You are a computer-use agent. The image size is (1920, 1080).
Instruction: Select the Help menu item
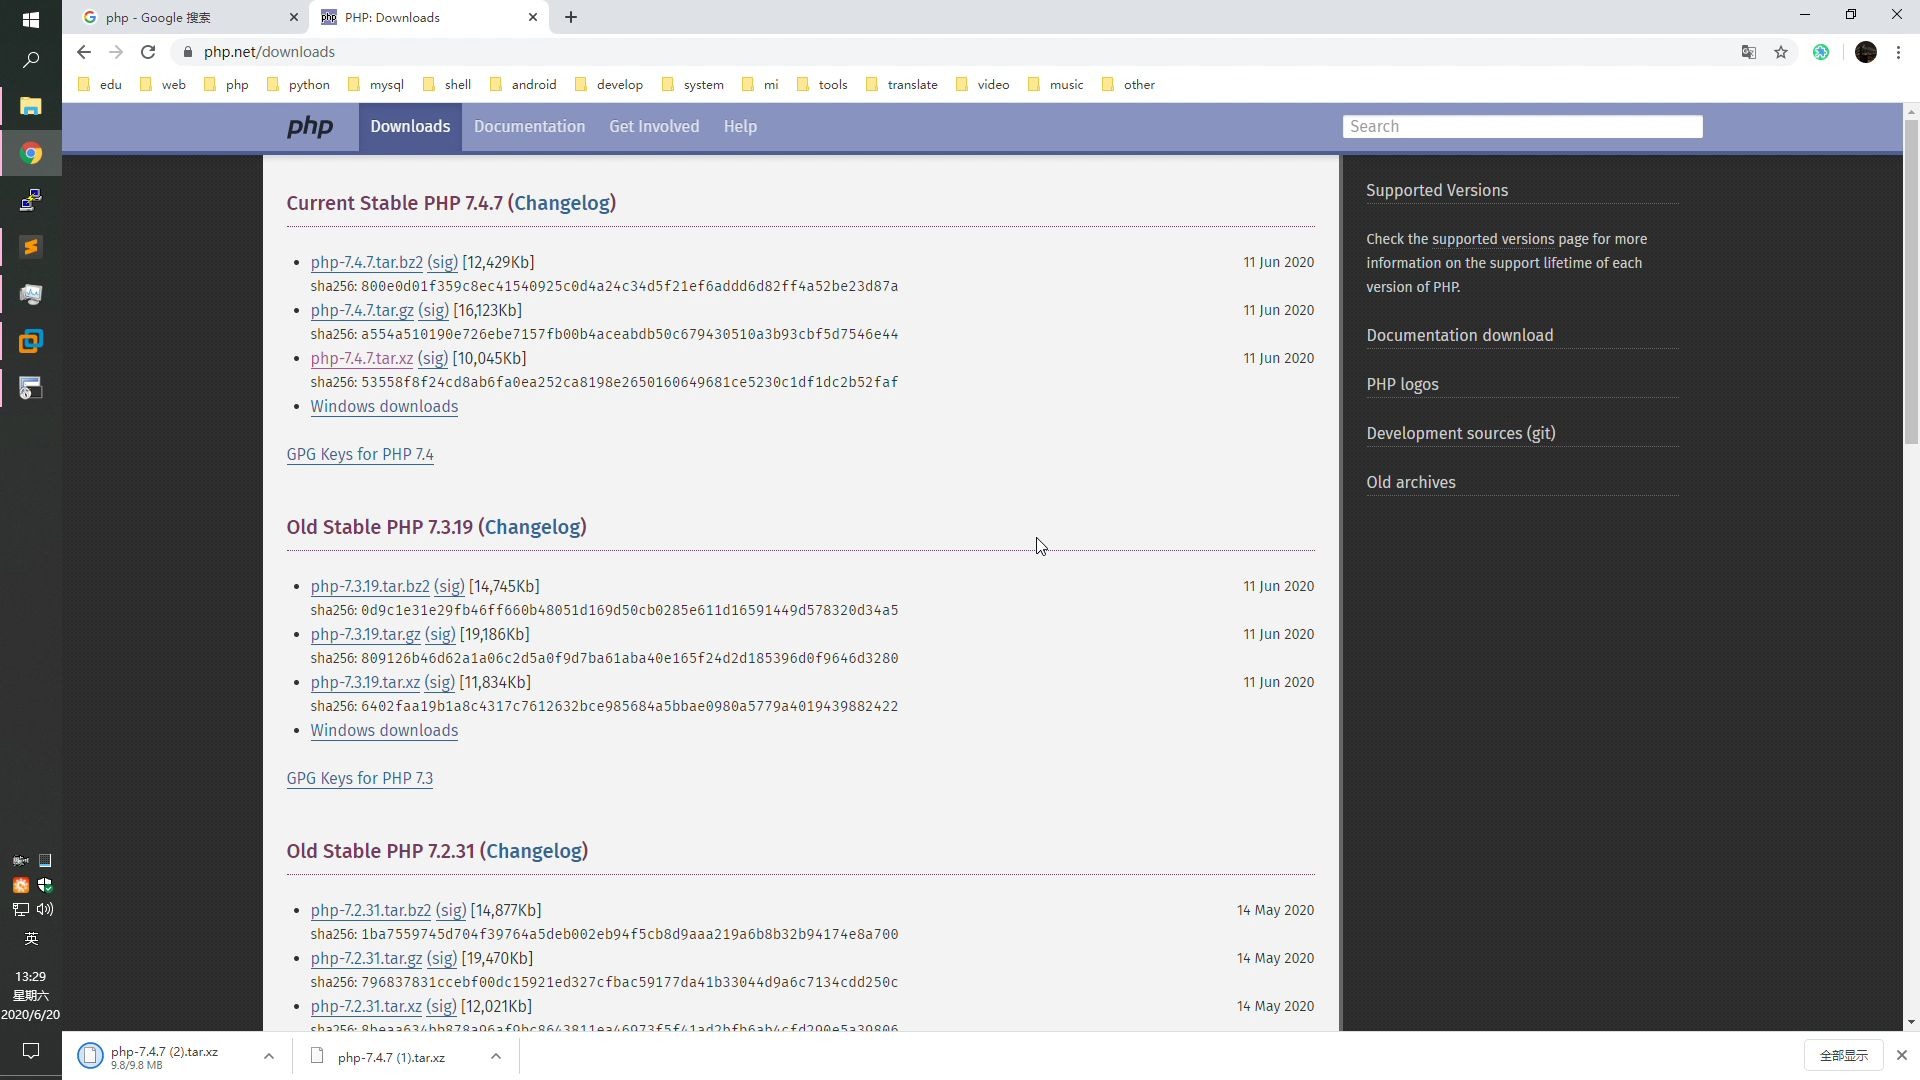point(740,125)
